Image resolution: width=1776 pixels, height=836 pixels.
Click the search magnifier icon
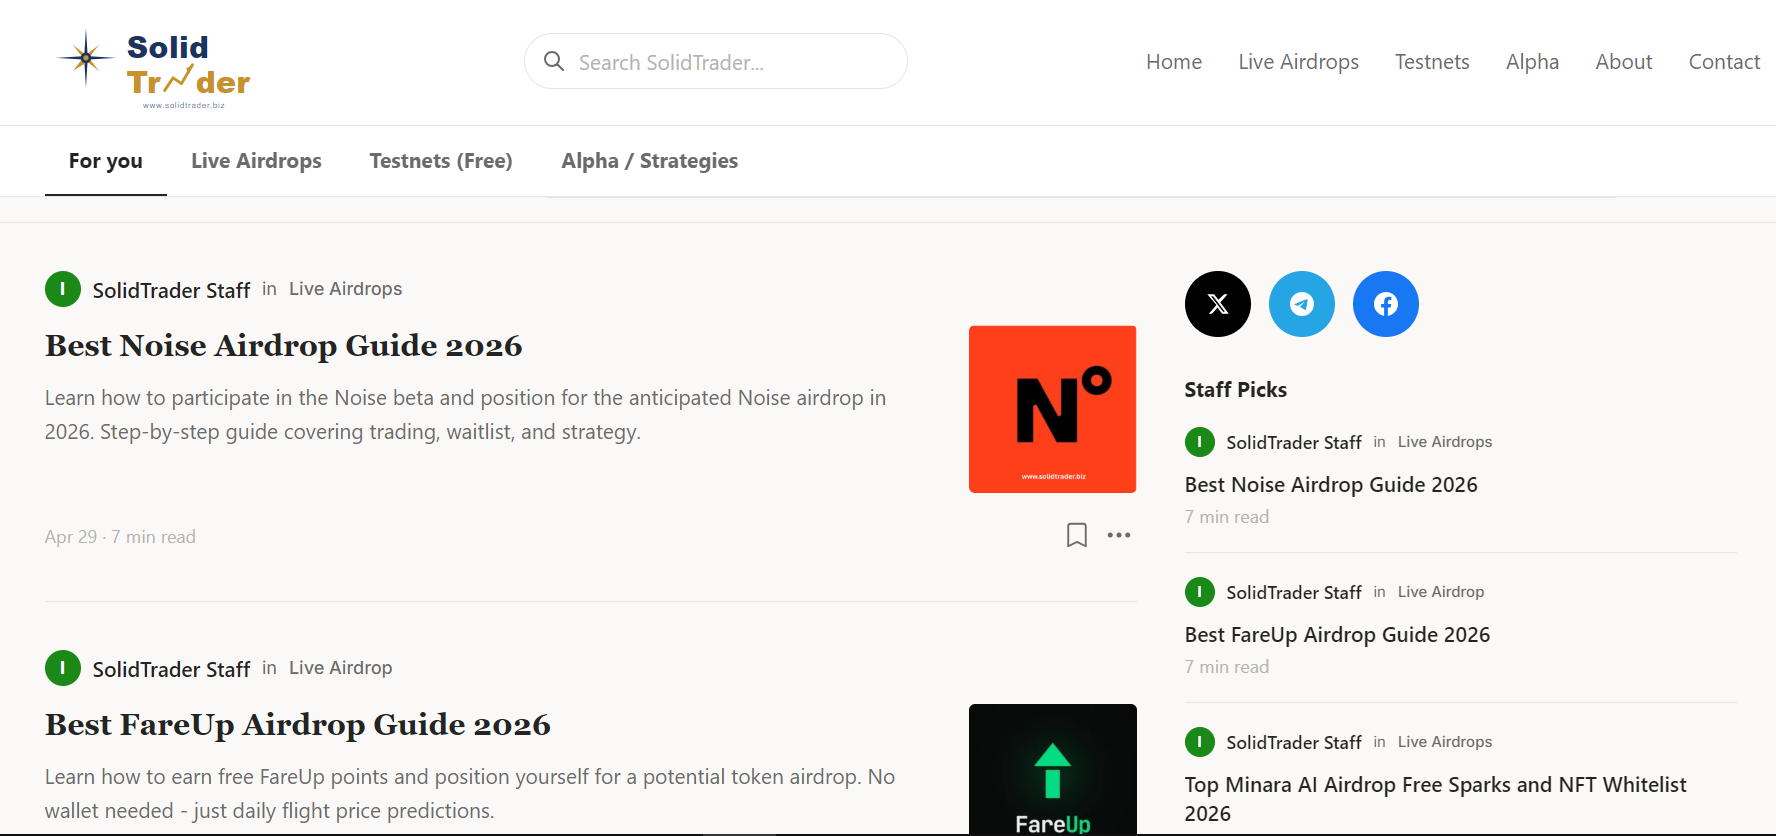point(554,62)
